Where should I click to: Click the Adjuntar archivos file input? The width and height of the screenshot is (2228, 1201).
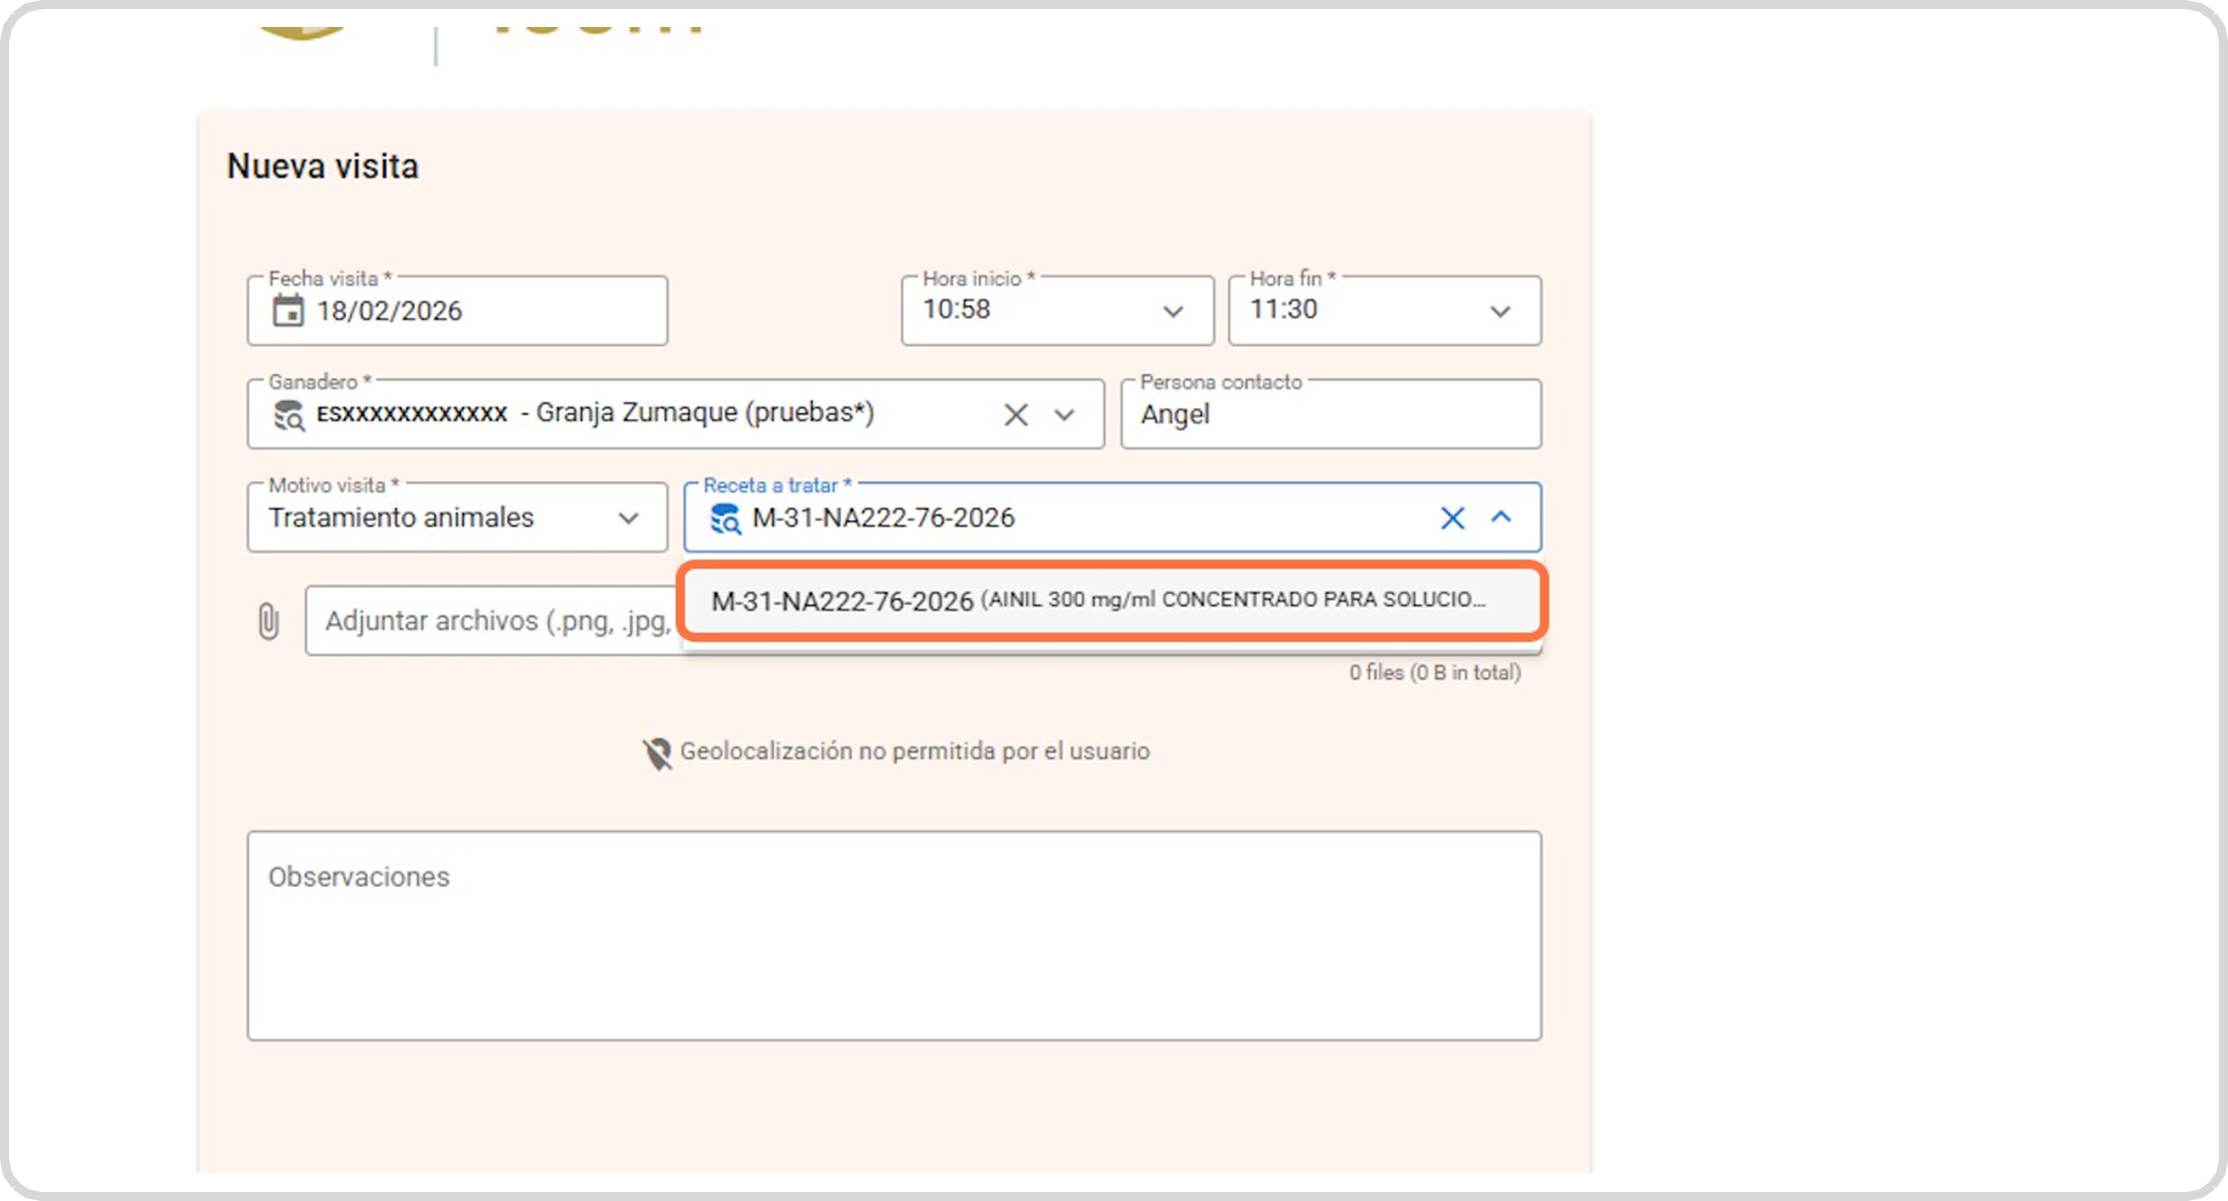click(495, 621)
